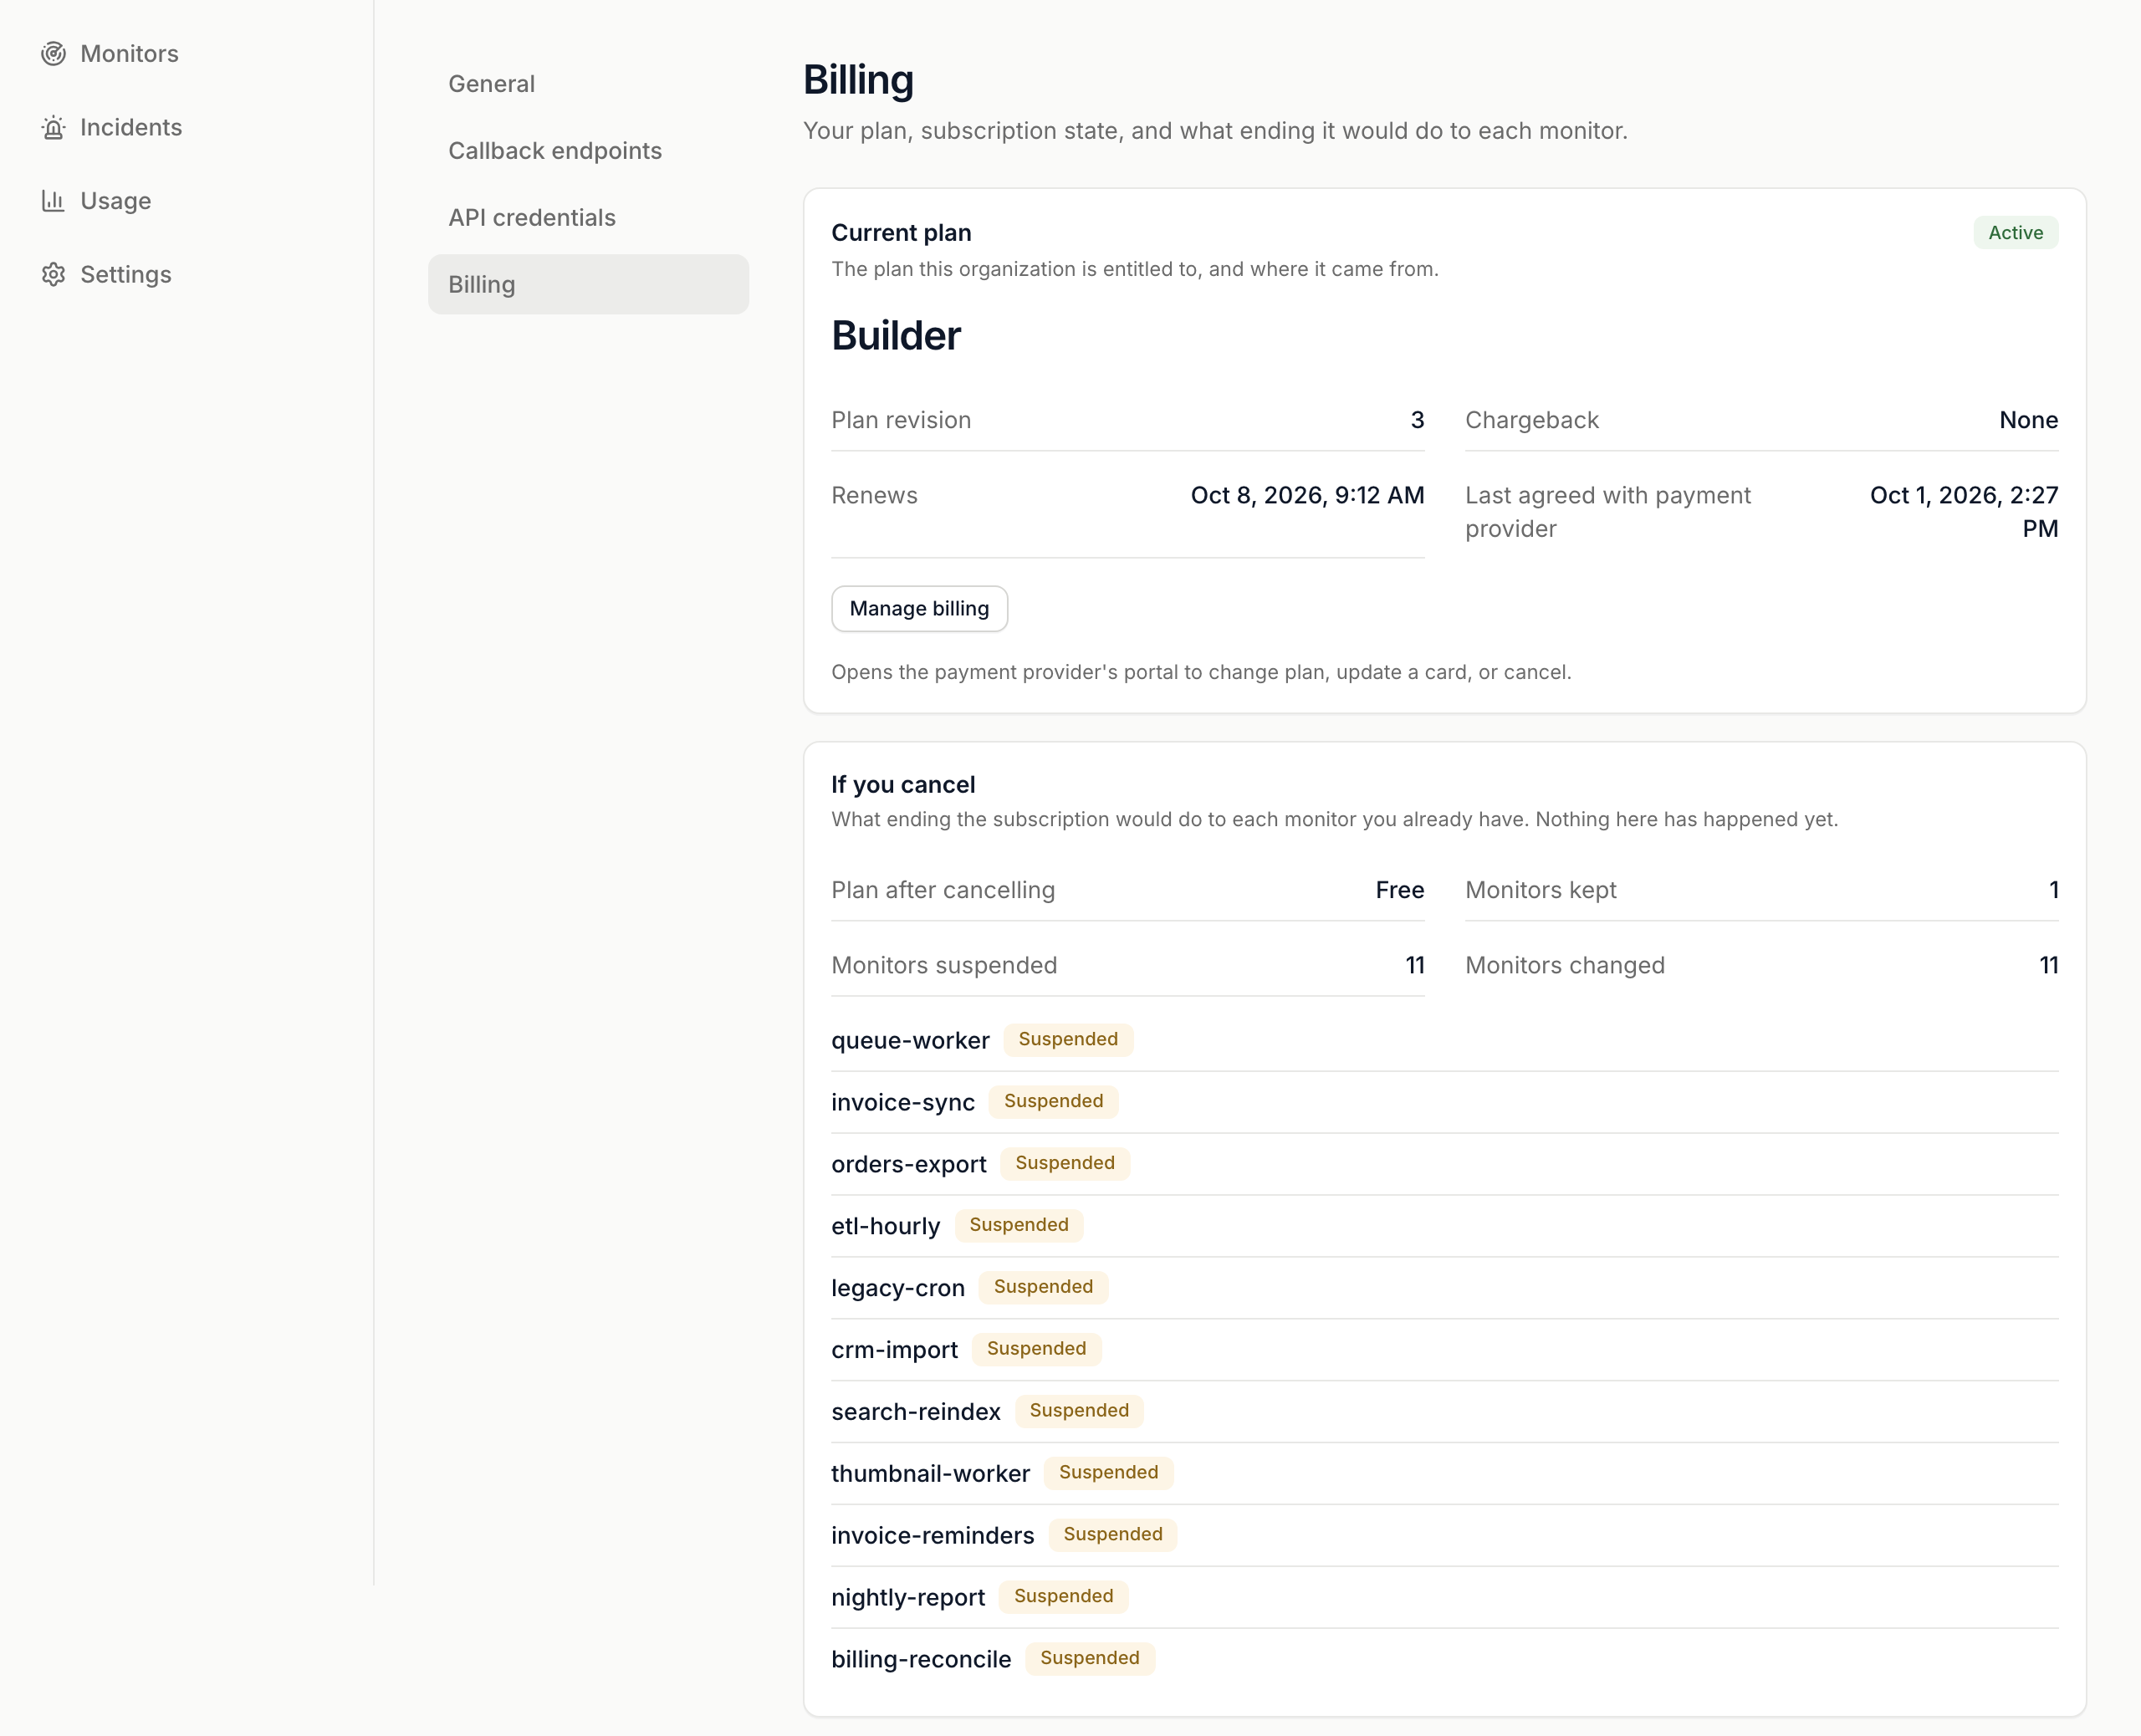Click the etl-hourly monitor name

pos(885,1227)
